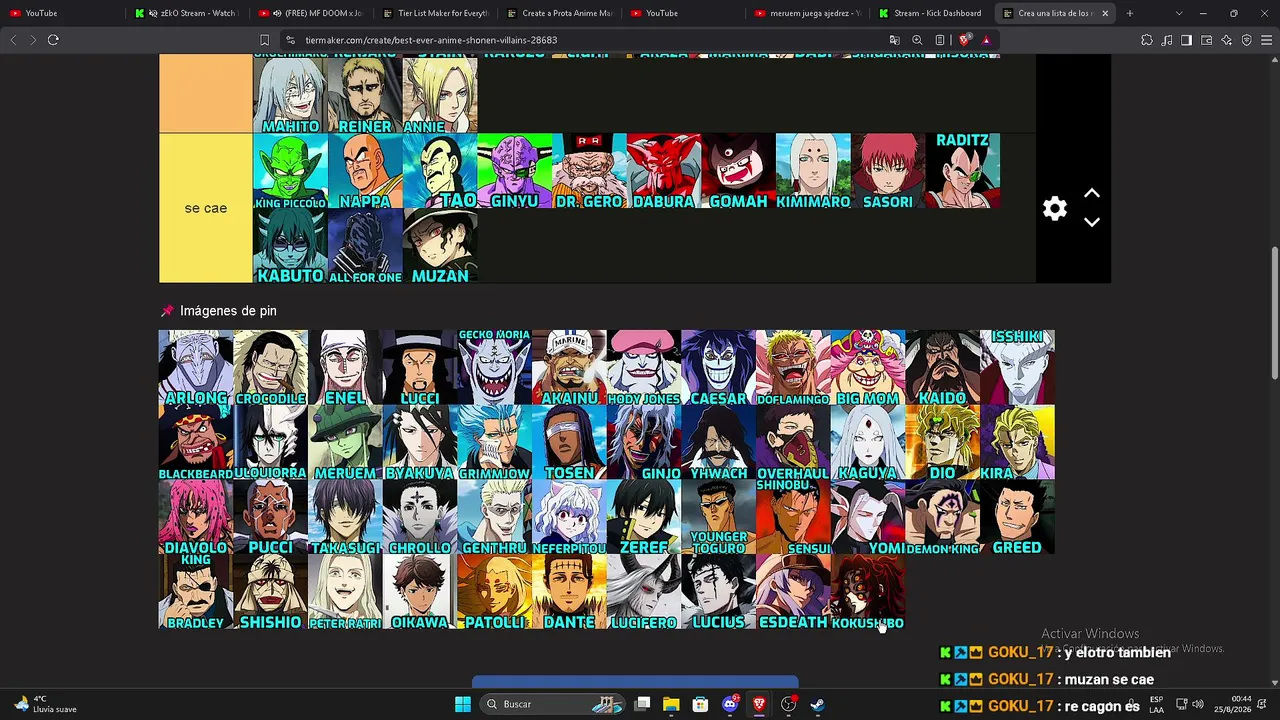This screenshot has height=720, width=1280.
Task: Open the tier row settings gear
Action: (x=1055, y=208)
